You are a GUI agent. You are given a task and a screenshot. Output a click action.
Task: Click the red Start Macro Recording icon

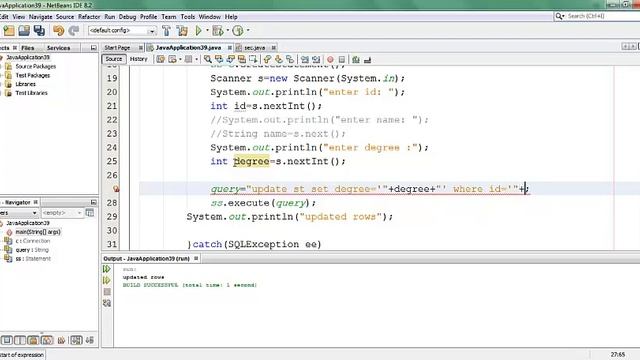click(330, 60)
